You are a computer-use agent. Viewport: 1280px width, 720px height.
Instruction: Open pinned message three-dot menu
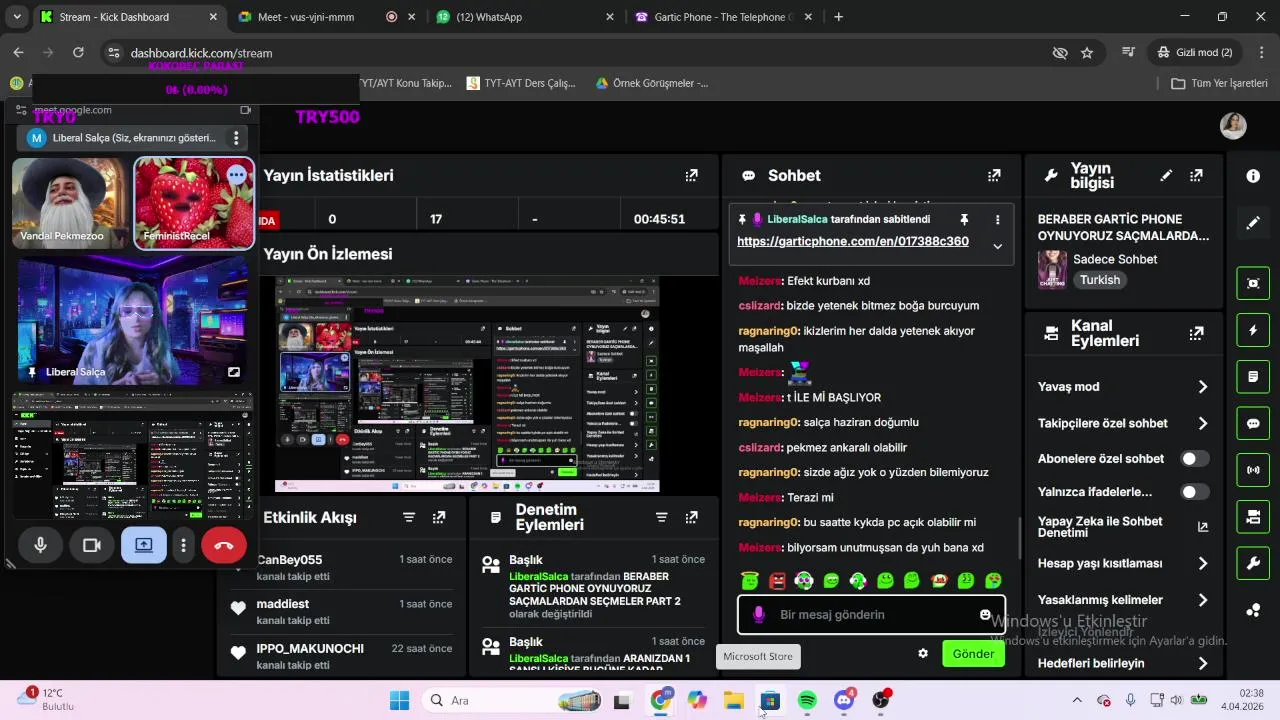point(997,219)
